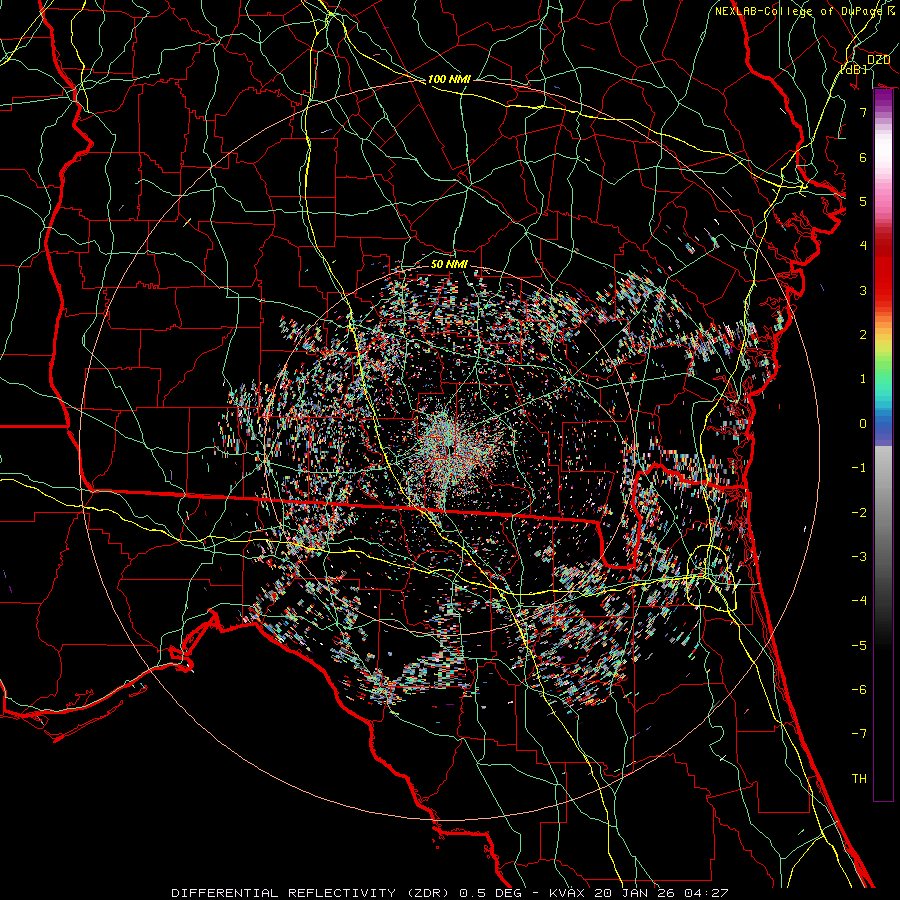Click the -5 value on the scale
The image size is (900, 900).
tap(859, 646)
